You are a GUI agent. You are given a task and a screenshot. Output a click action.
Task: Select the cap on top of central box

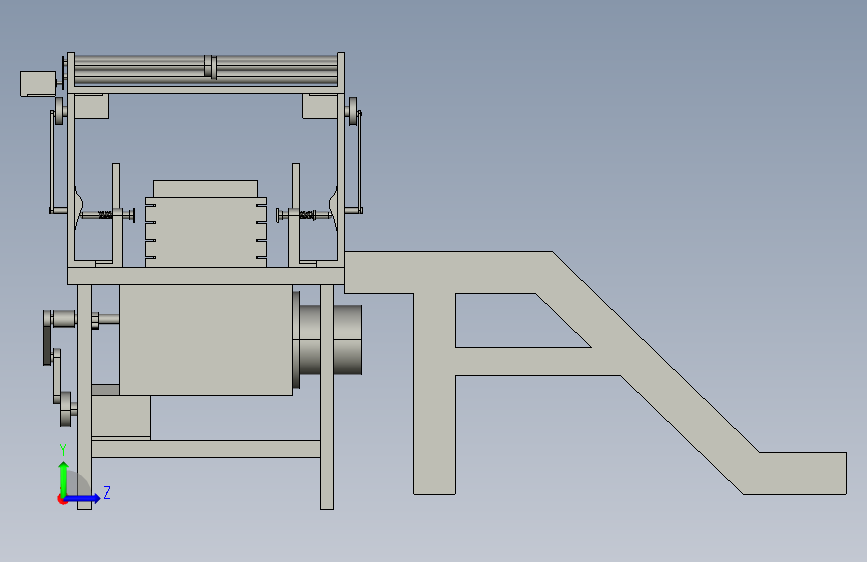206,189
